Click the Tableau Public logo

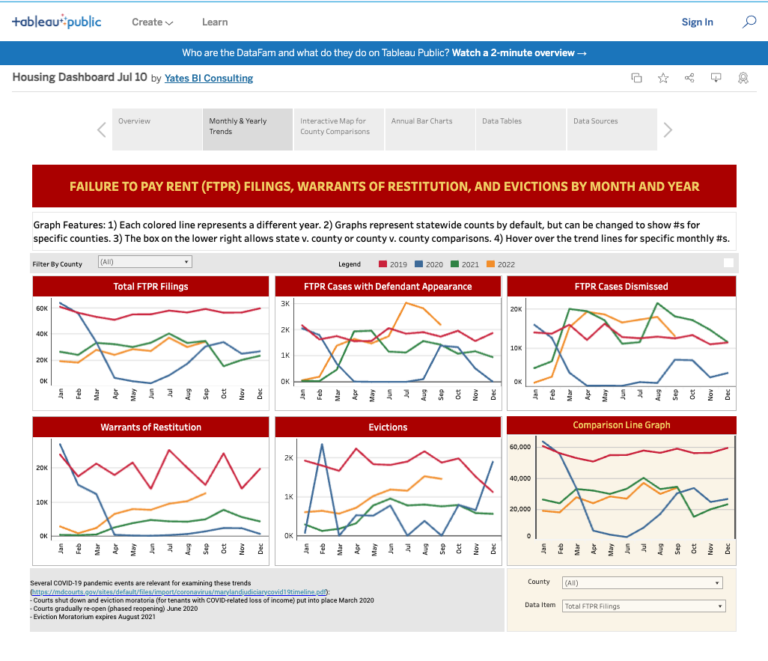(56, 22)
